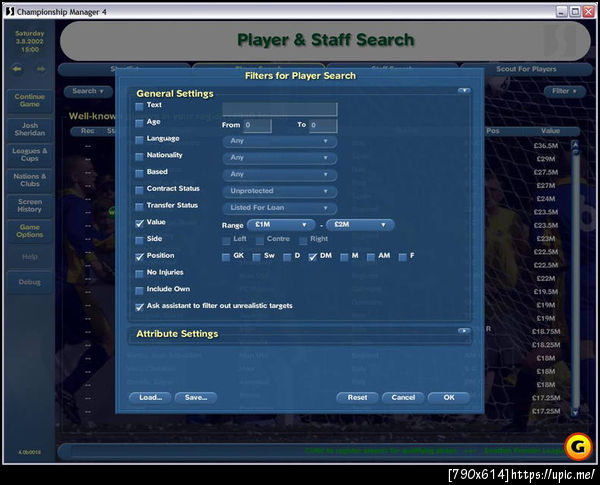Open Transfer Status Listed For Loan dropdown
Screen dimensions: 600x485
(280, 208)
